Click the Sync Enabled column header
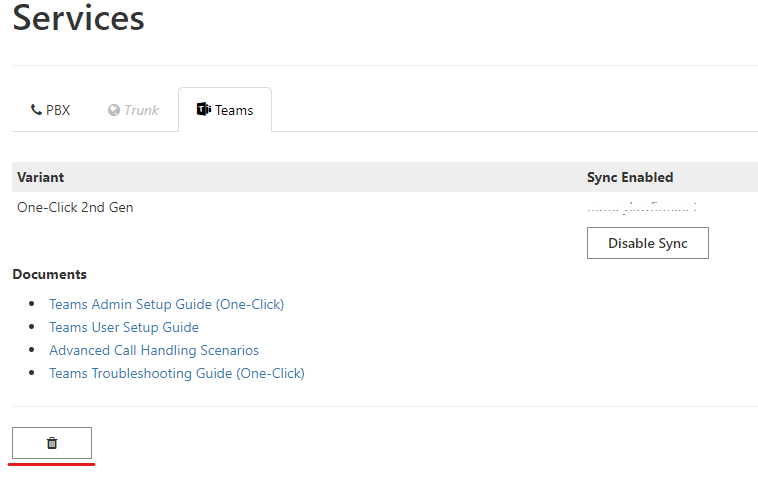This screenshot has width=758, height=477. (x=630, y=177)
